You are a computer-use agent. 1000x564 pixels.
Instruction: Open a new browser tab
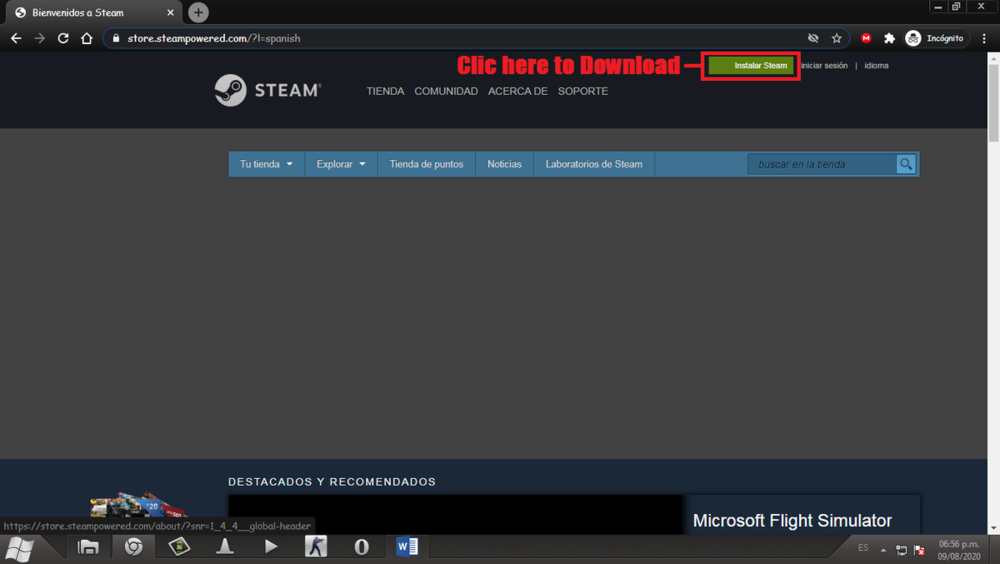[198, 12]
